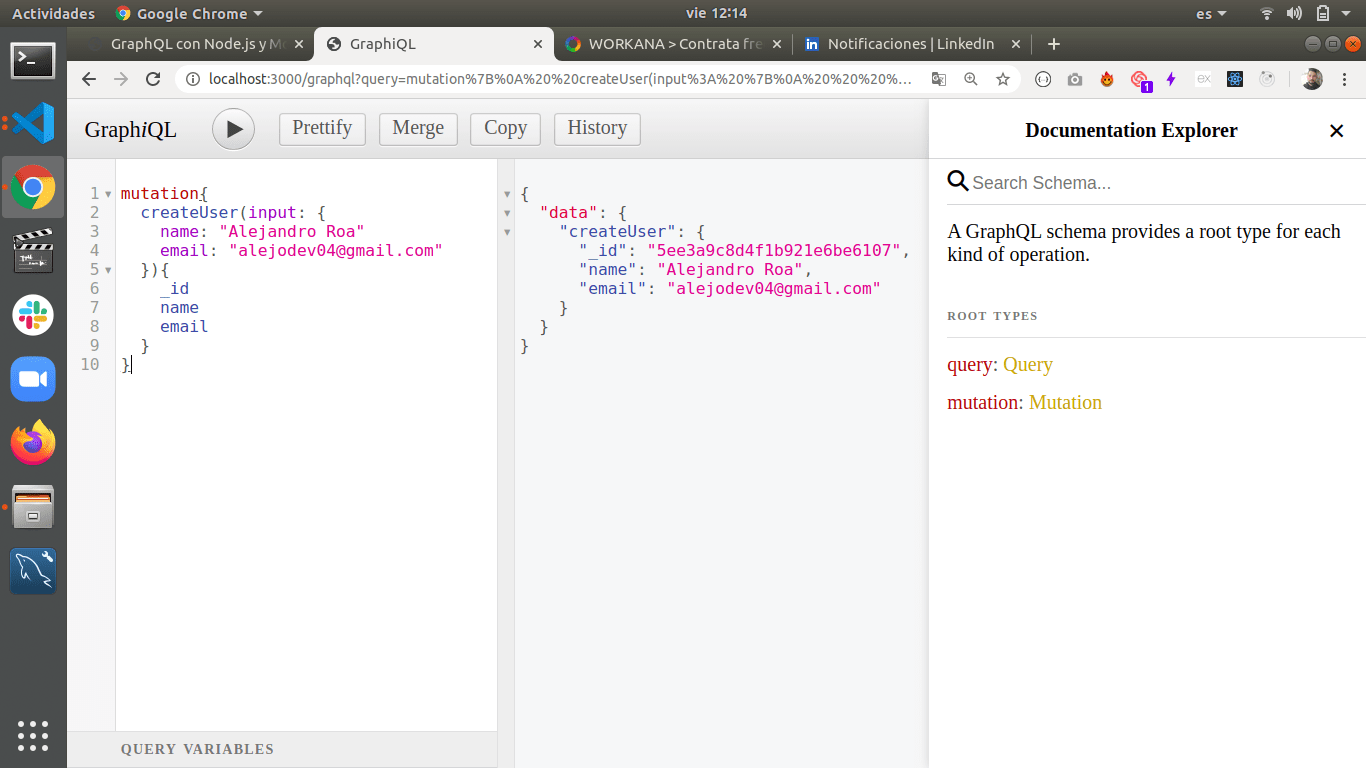This screenshot has width=1366, height=768.
Task: Click the Prettify button
Action: click(x=322, y=128)
